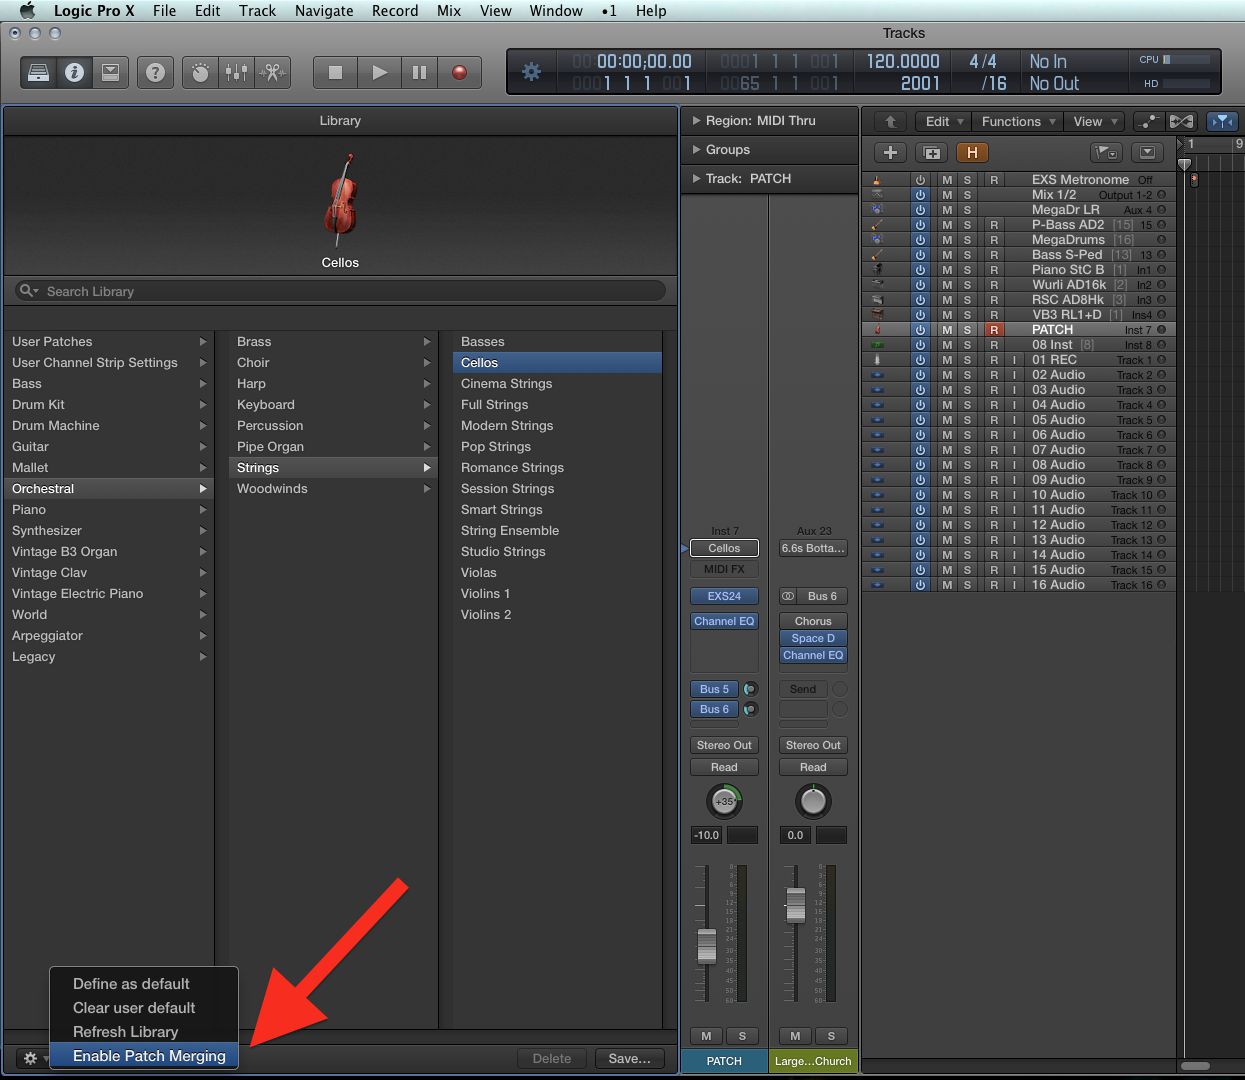This screenshot has width=1245, height=1080.
Task: Click the track header dropdown-arrow button
Action: 1147,153
